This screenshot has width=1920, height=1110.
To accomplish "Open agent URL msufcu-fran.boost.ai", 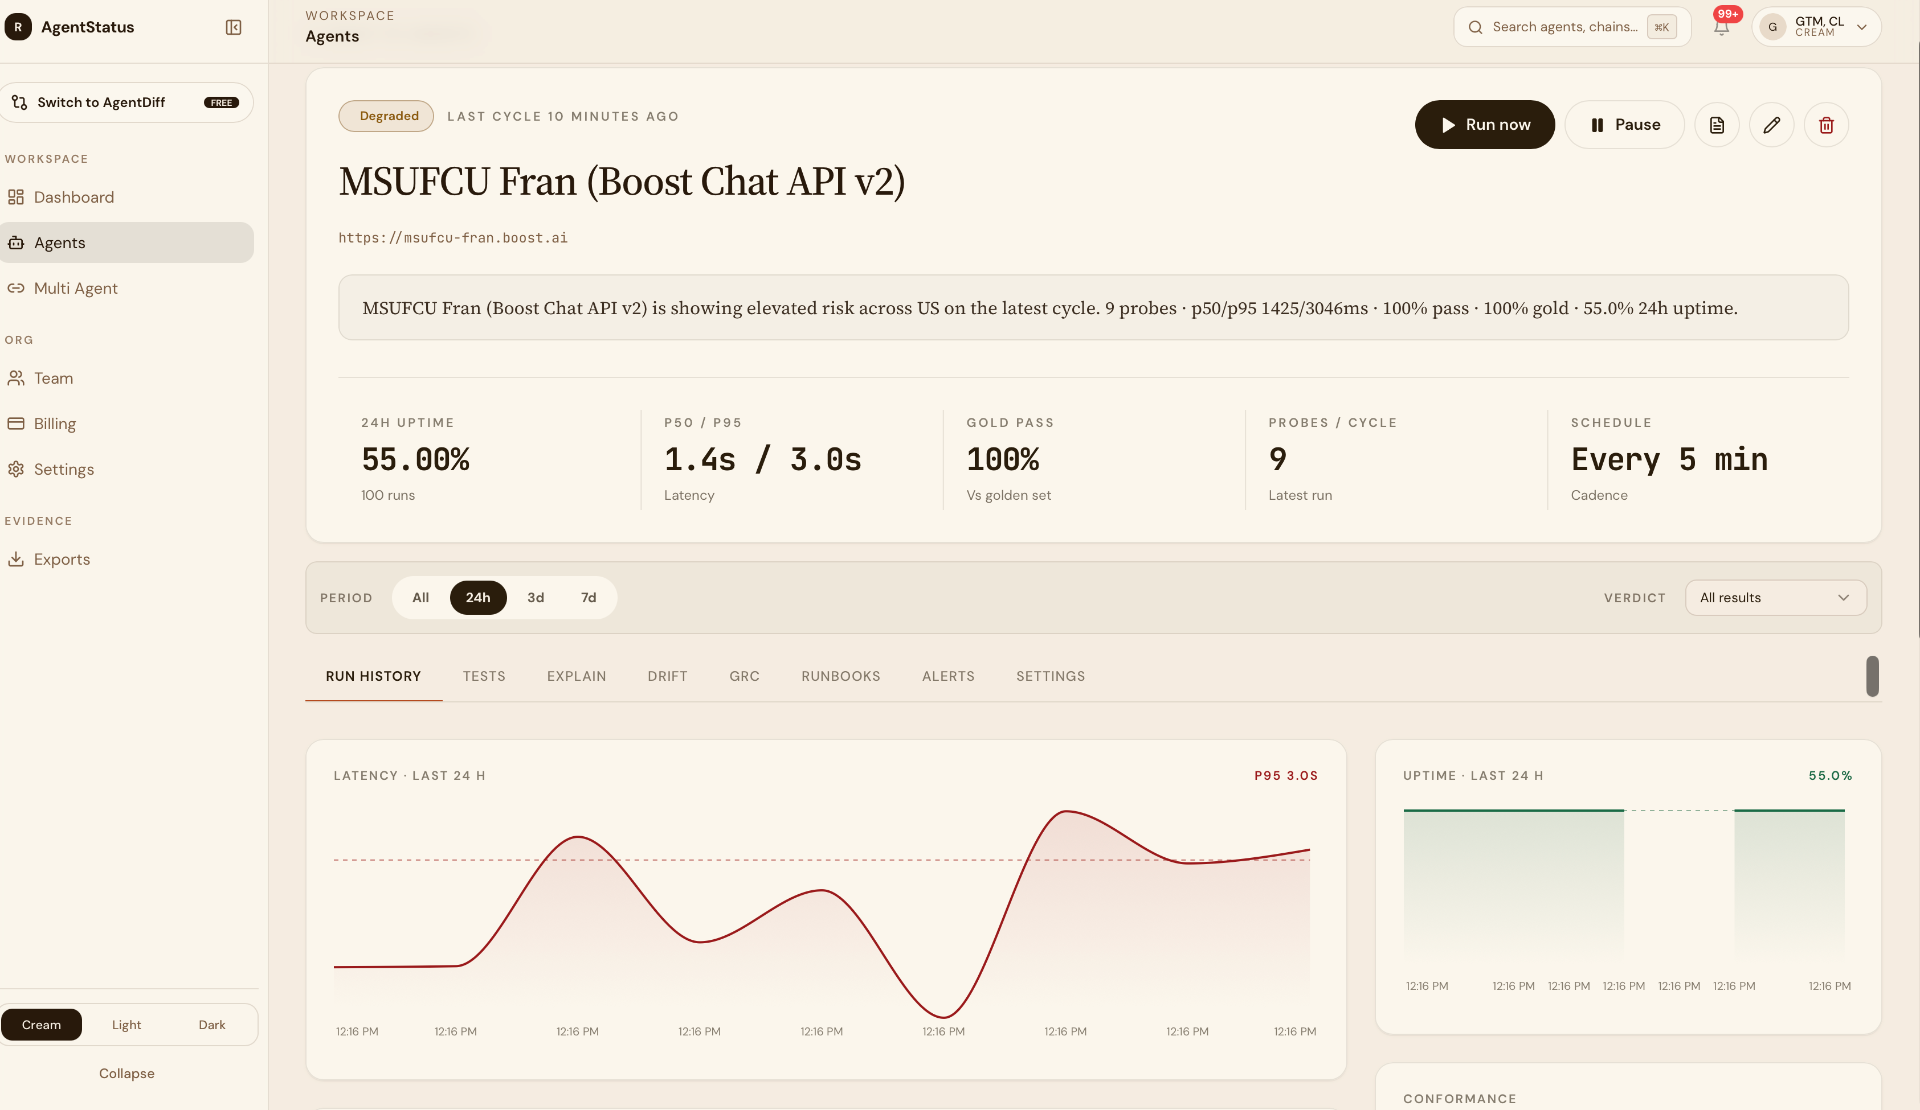I will (x=453, y=238).
